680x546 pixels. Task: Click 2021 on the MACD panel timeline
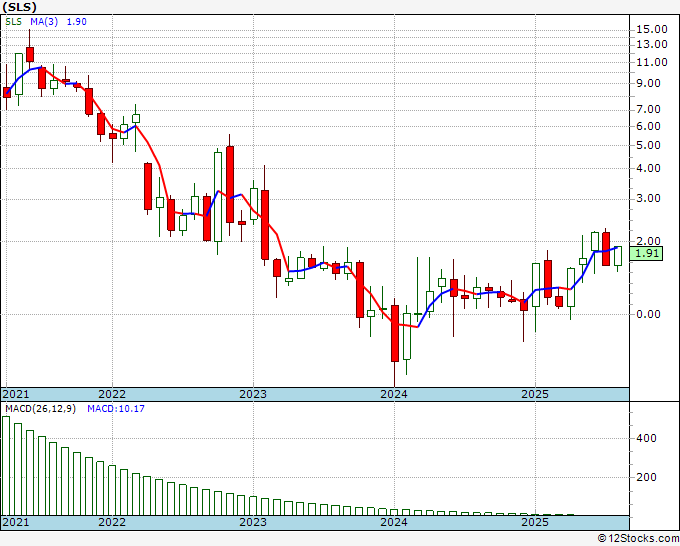pyautogui.click(x=15, y=522)
